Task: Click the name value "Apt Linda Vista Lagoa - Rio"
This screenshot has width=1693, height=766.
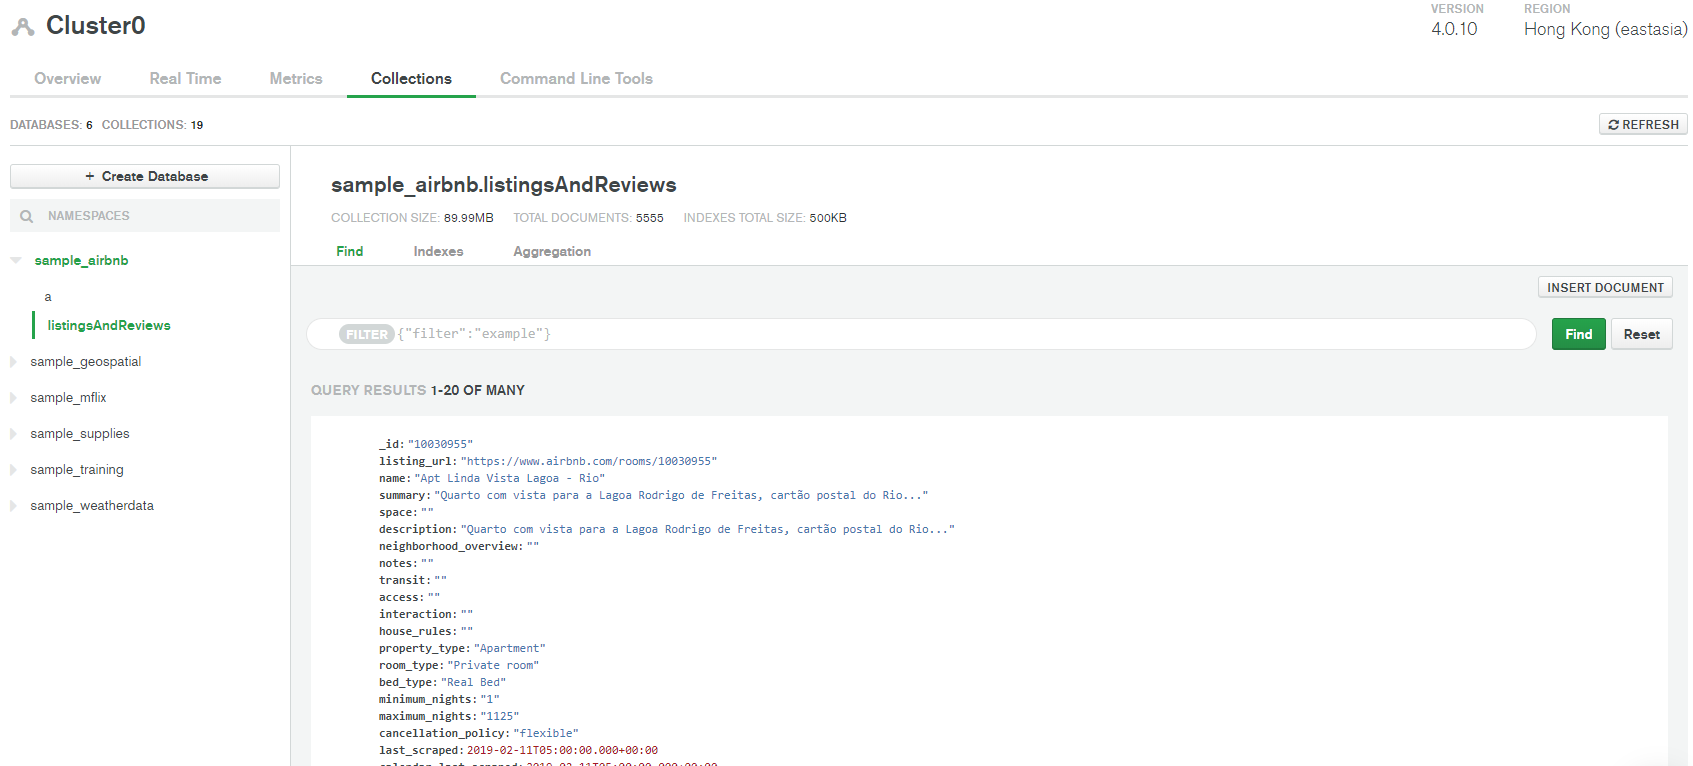Action: tap(510, 478)
